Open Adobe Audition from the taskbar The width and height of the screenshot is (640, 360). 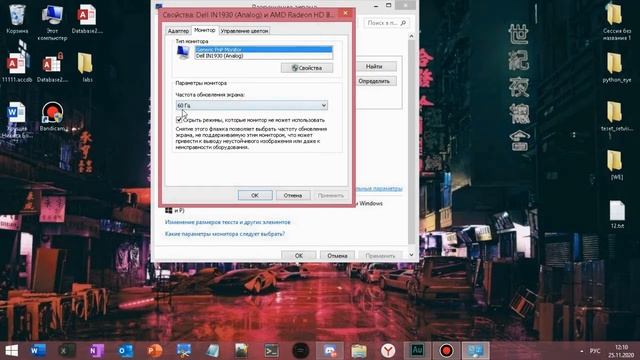417,351
